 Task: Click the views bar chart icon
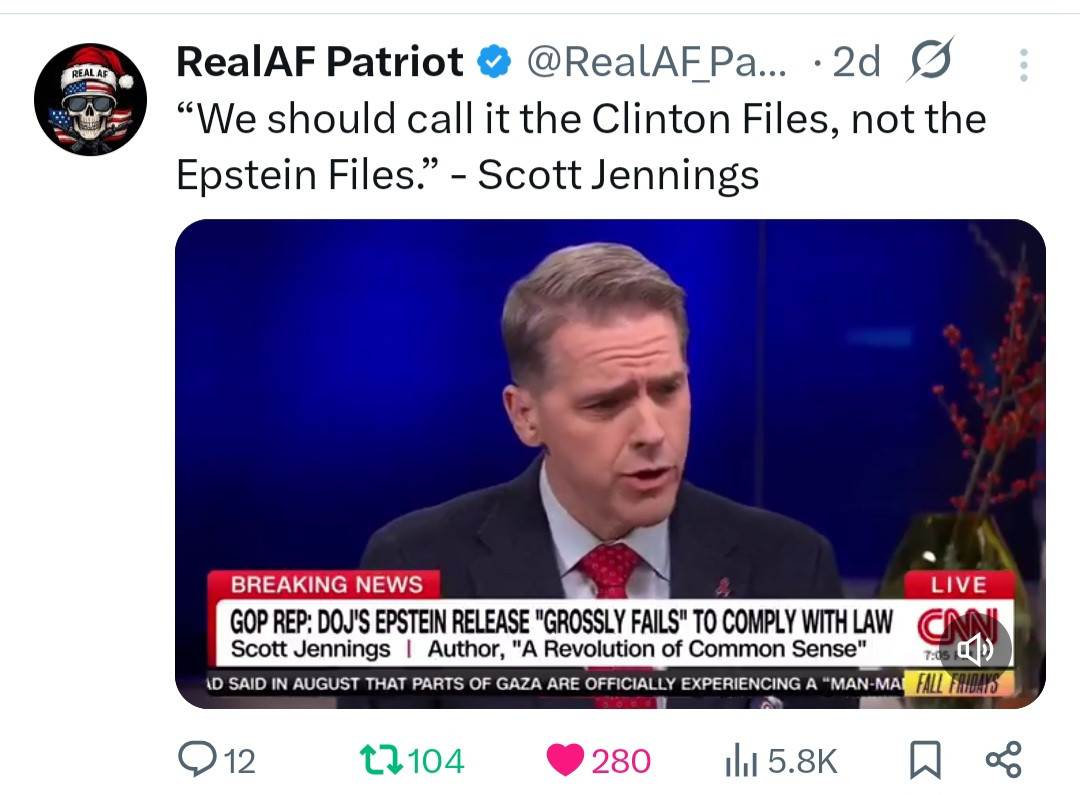(x=741, y=762)
